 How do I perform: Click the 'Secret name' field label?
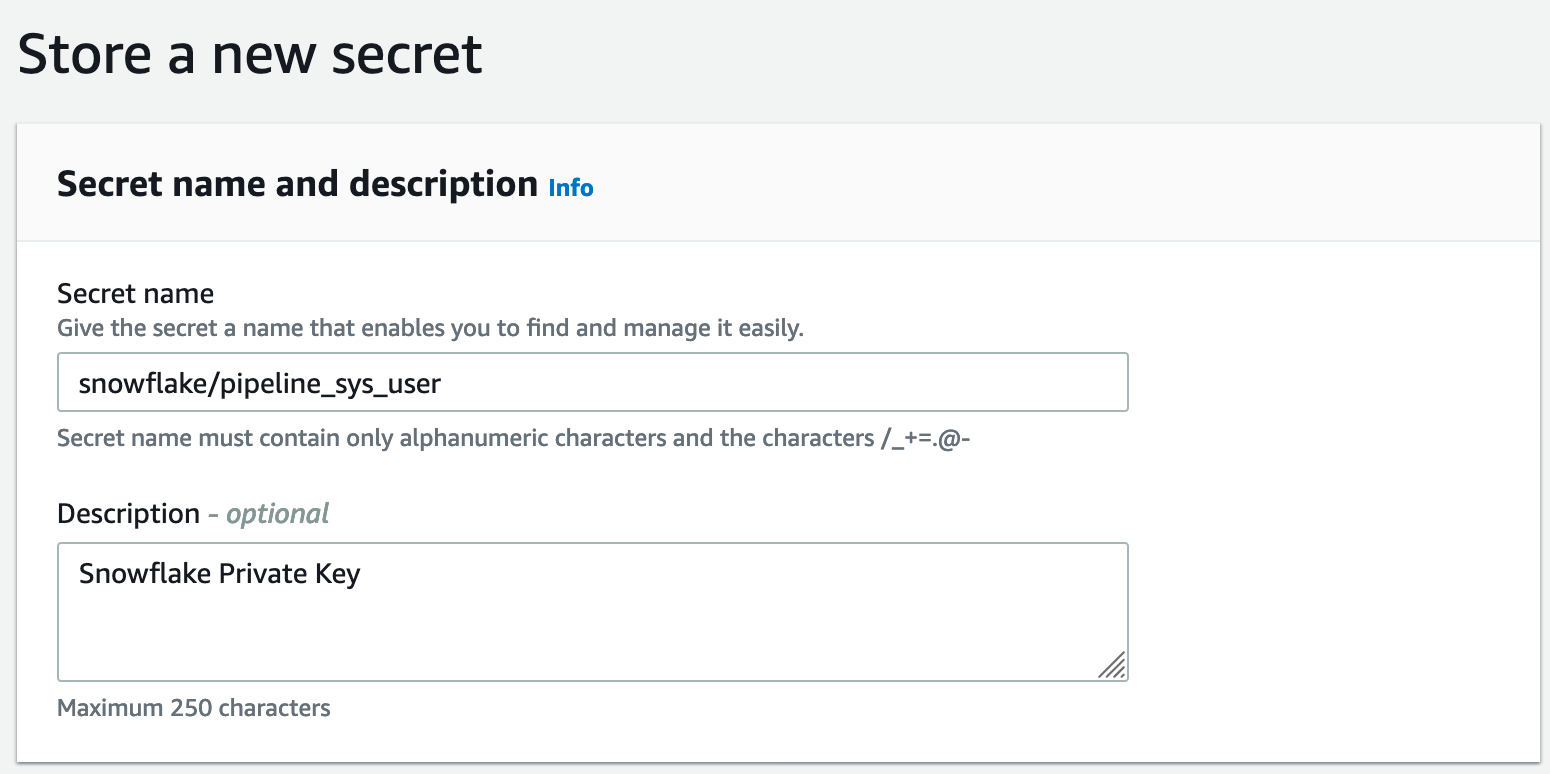click(136, 294)
